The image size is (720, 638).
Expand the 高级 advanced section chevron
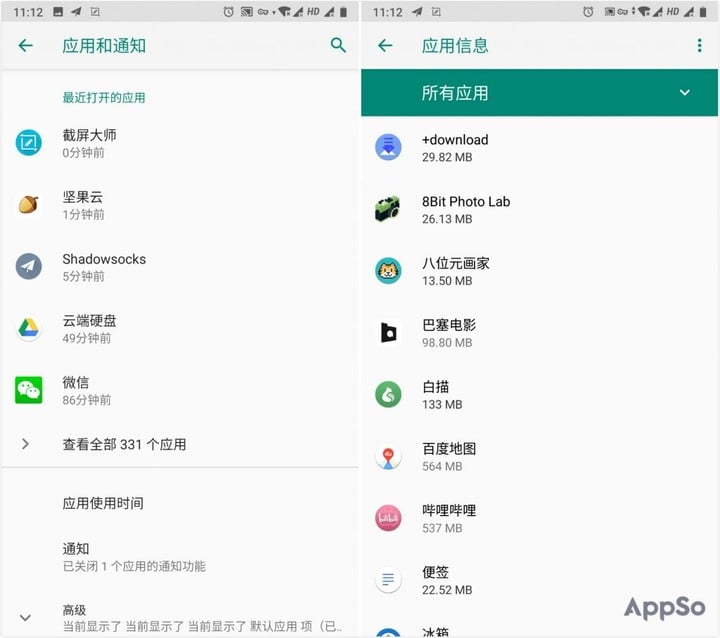point(26,617)
